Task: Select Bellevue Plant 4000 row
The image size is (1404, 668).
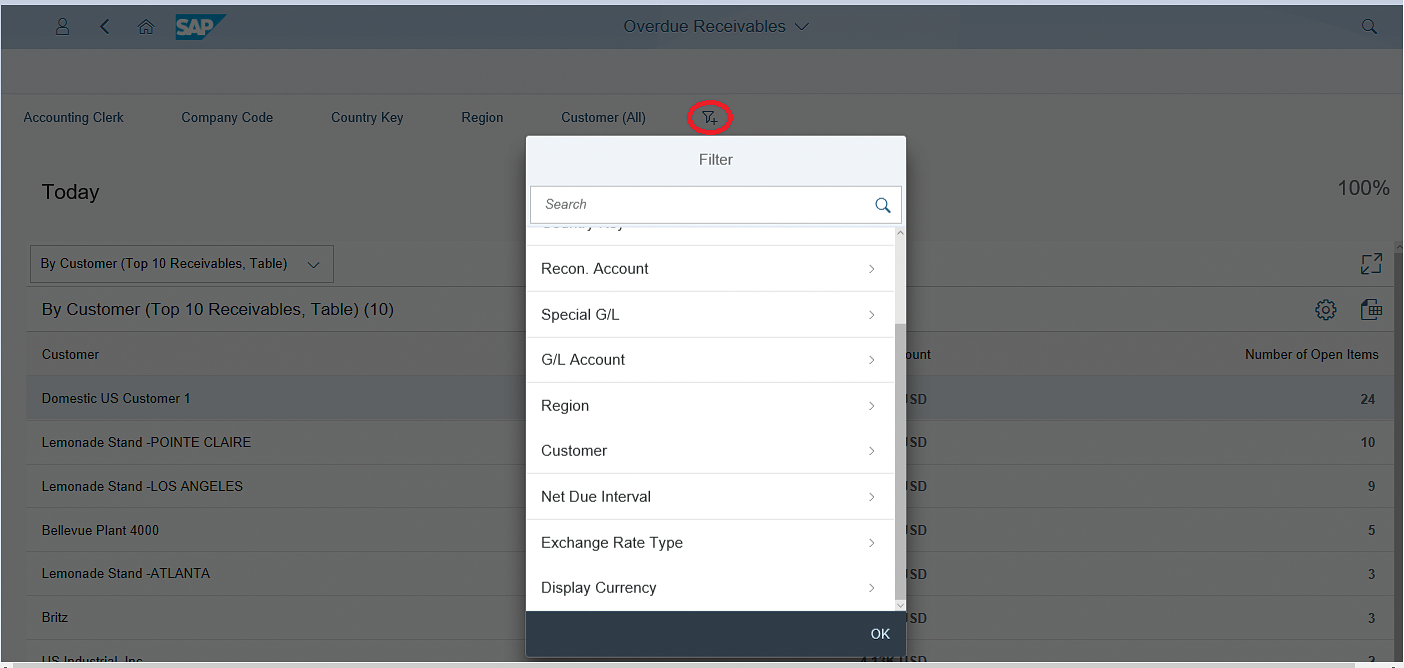Action: tap(710, 530)
